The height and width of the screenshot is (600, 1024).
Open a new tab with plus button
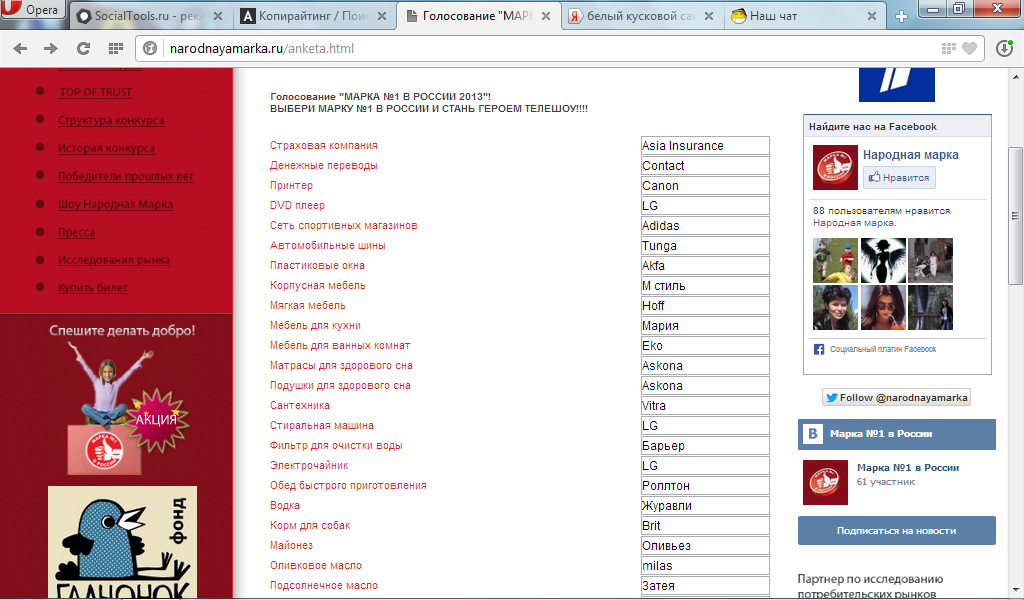point(901,16)
